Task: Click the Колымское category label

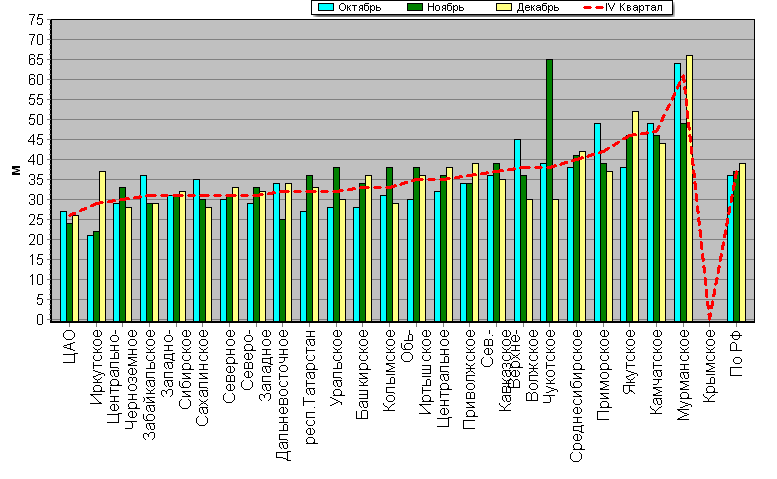Action: click(x=389, y=371)
